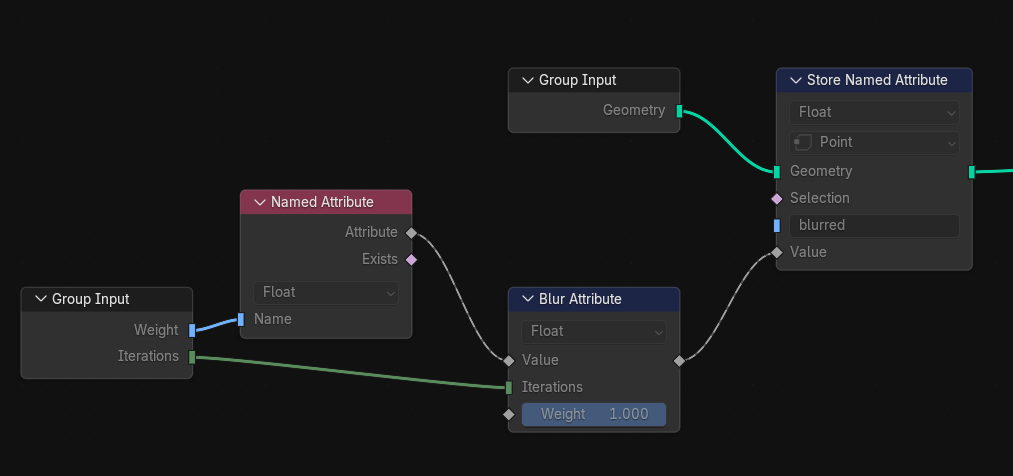Open the Float dropdown in Store Named Attribute
The height and width of the screenshot is (476, 1013).
click(x=874, y=112)
